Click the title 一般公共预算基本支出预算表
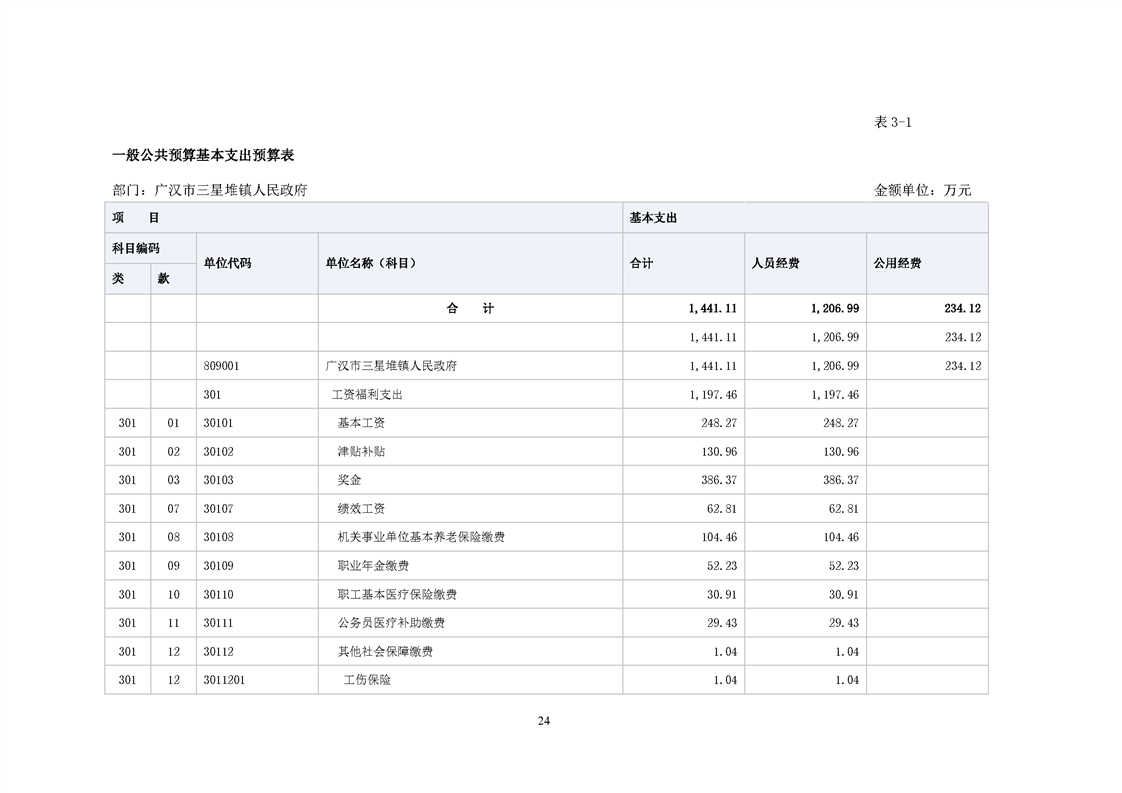 point(203,155)
